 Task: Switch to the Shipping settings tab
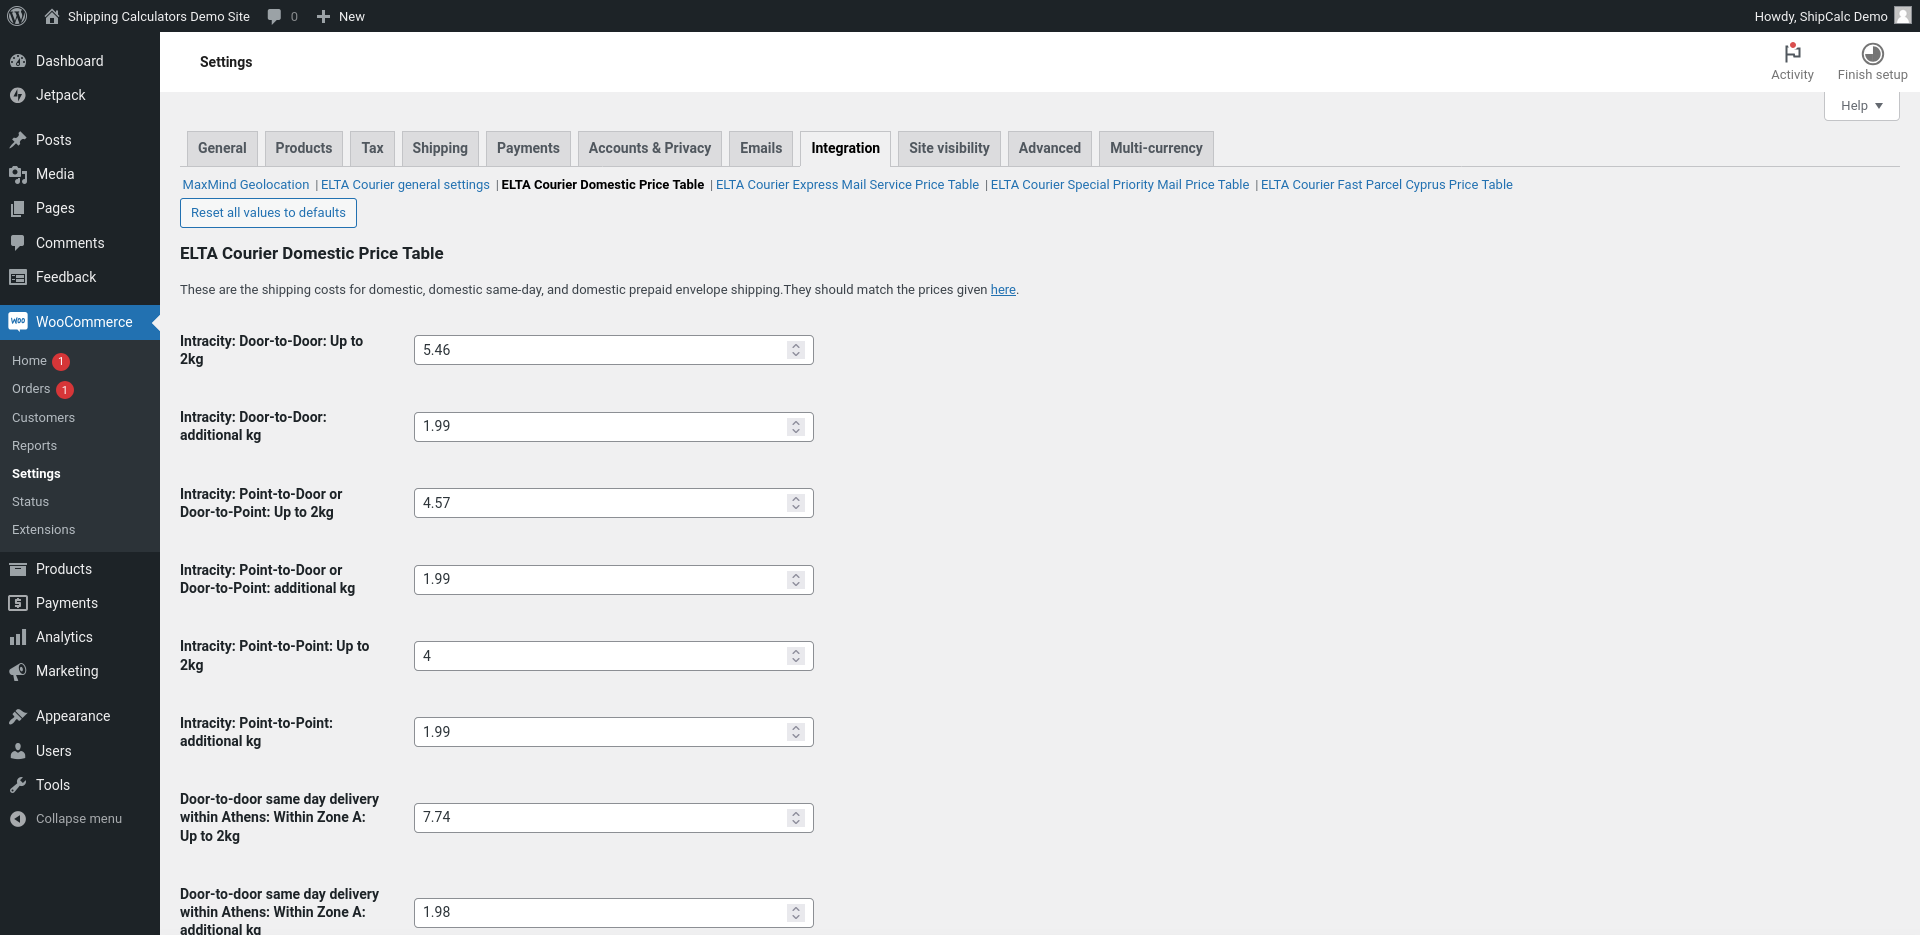440,148
